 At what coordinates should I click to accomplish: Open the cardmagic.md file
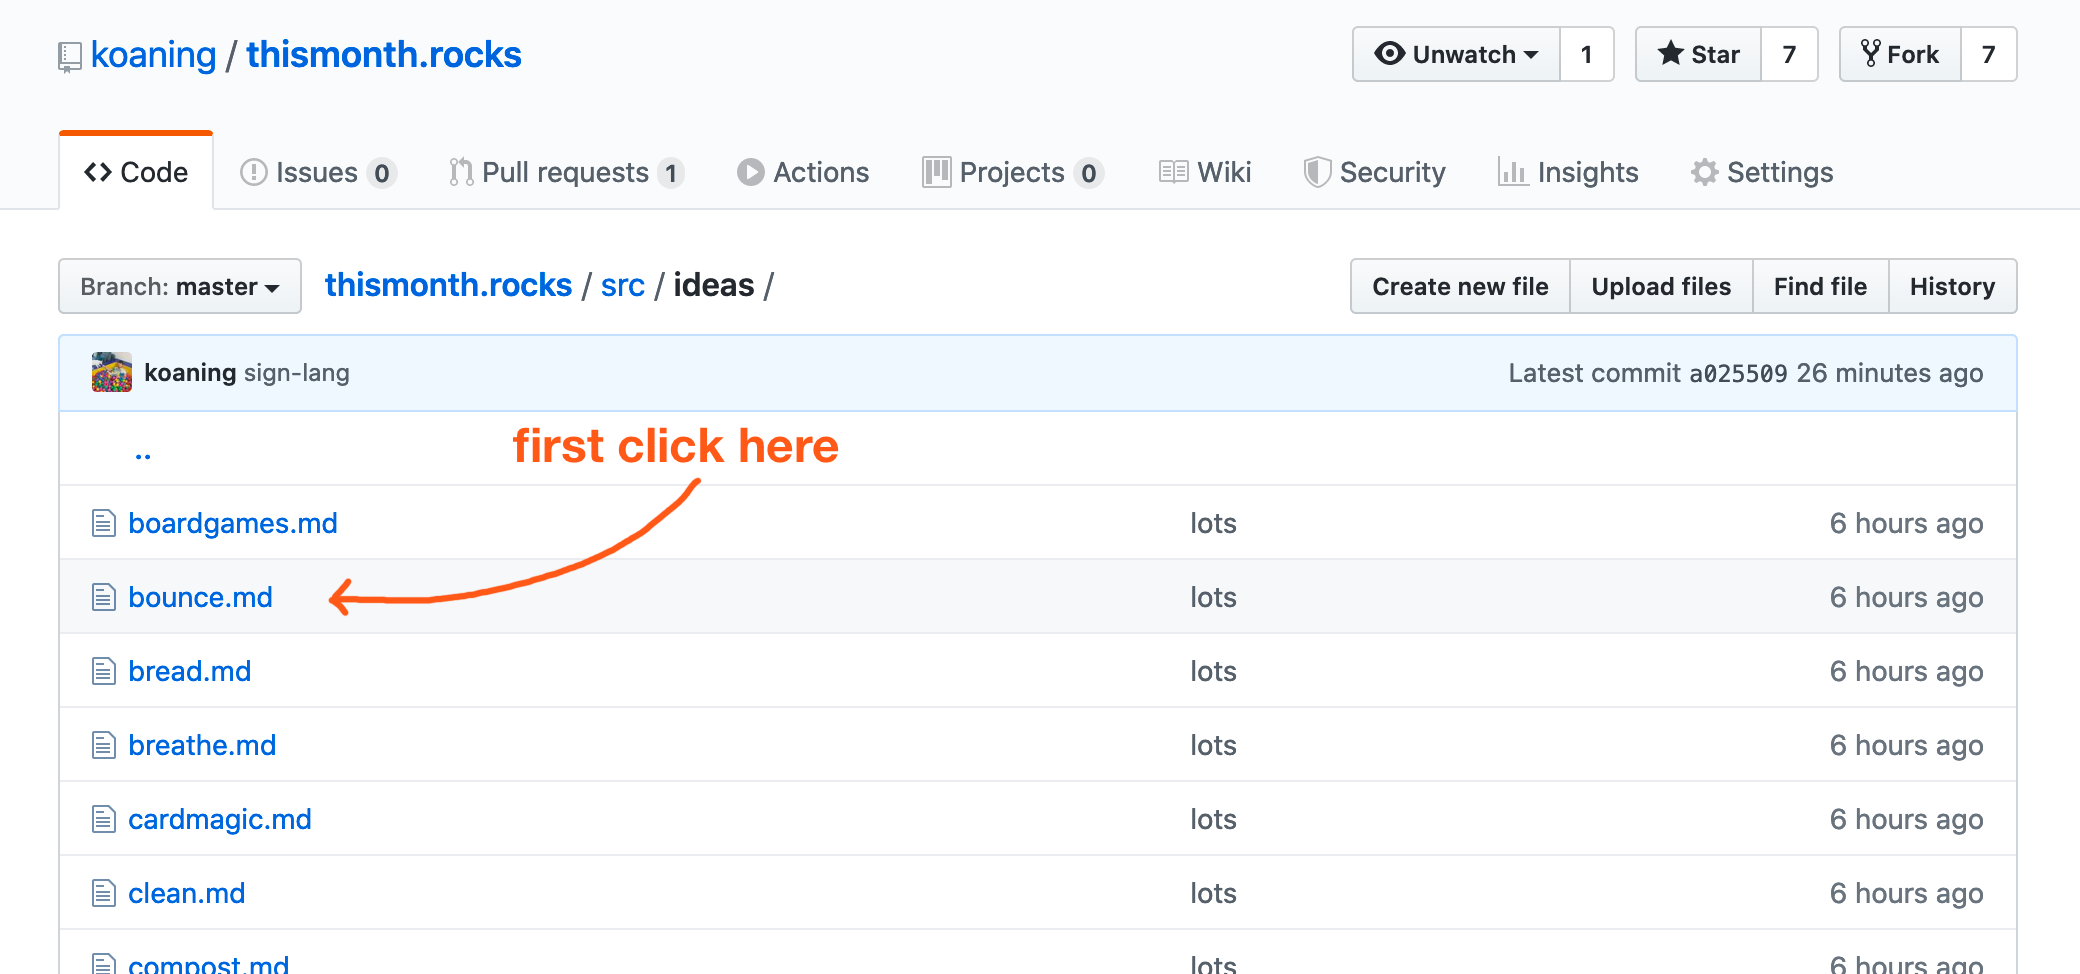tap(220, 819)
